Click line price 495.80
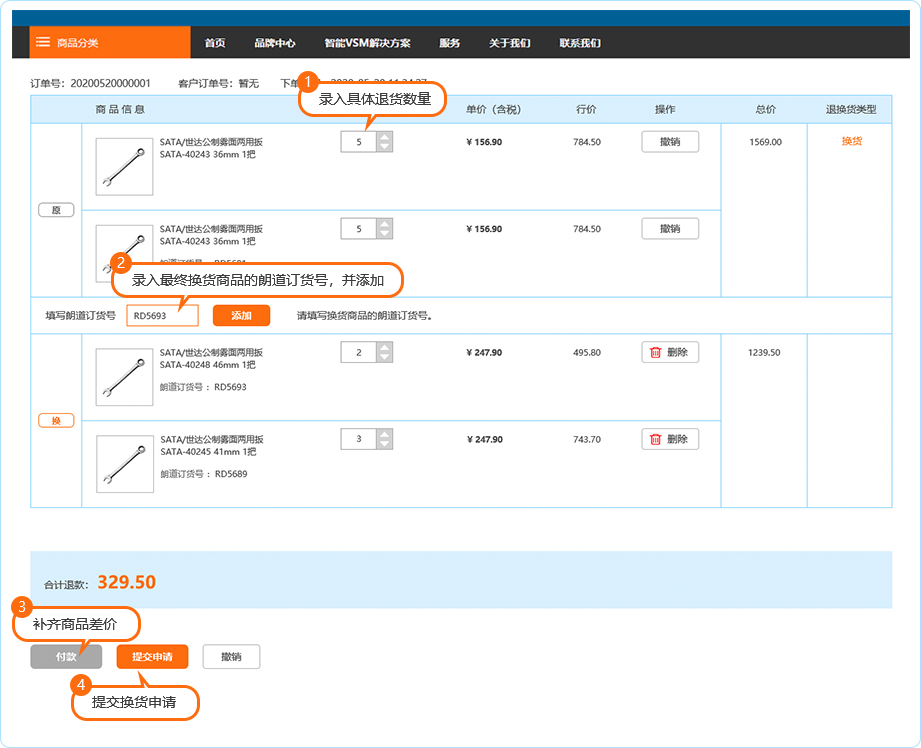Image resolution: width=921 pixels, height=748 pixels. 587,353
